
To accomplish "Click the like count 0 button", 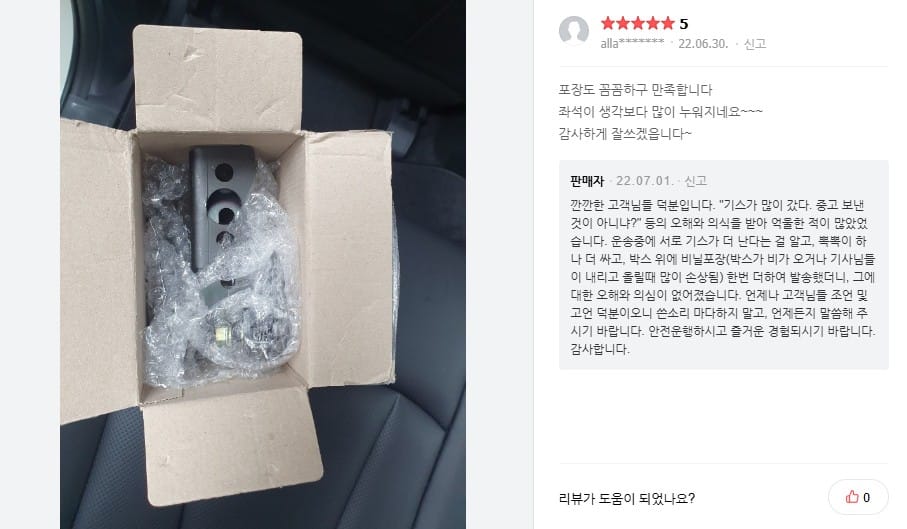I will point(858,497).
